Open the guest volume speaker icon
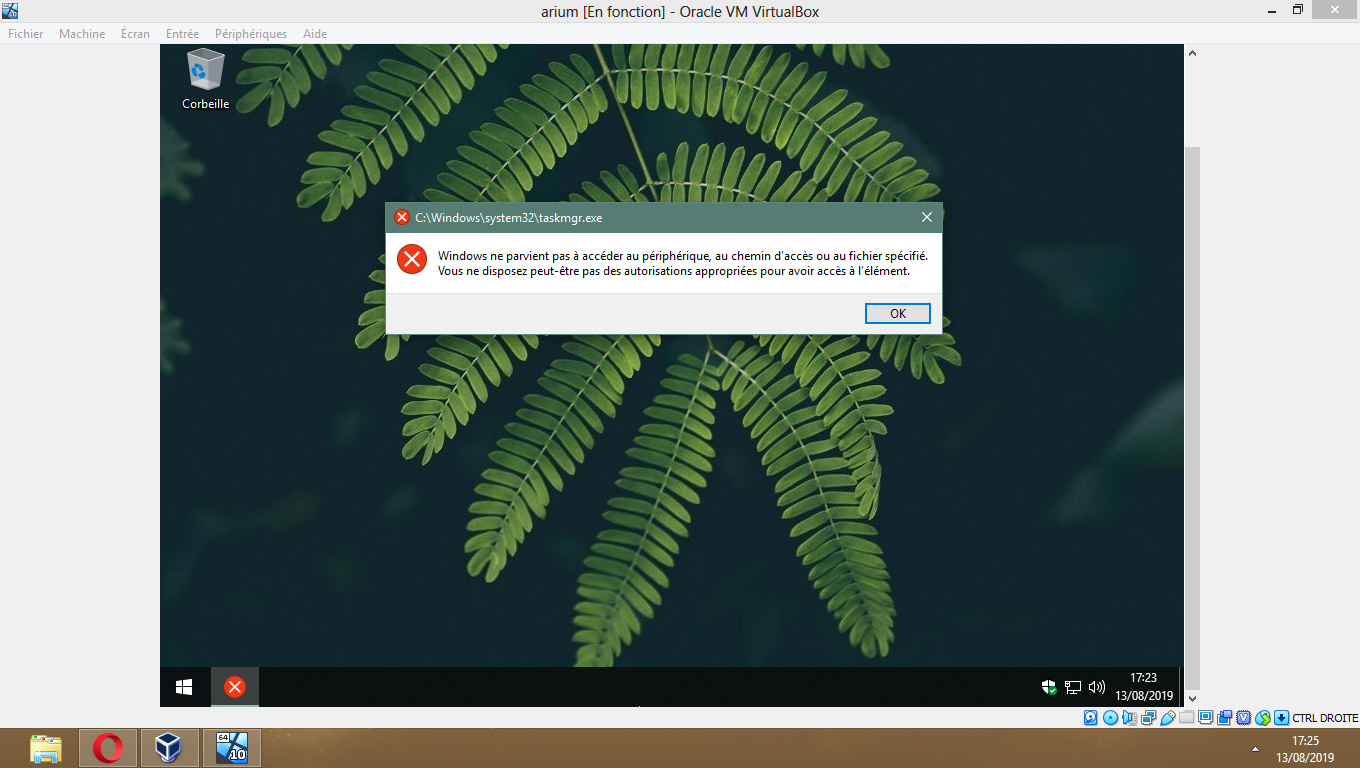This screenshot has width=1360, height=768. [1097, 687]
